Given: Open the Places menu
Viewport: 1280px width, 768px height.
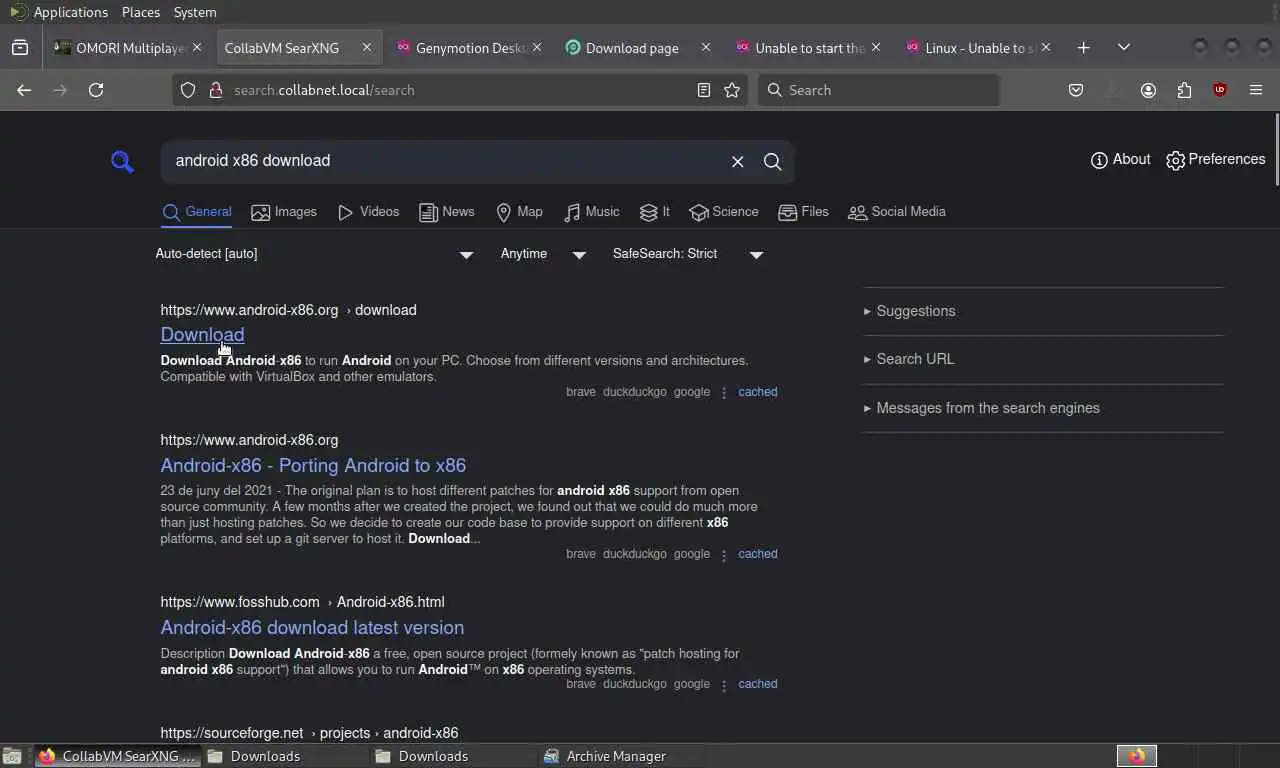Looking at the screenshot, I should [x=141, y=12].
